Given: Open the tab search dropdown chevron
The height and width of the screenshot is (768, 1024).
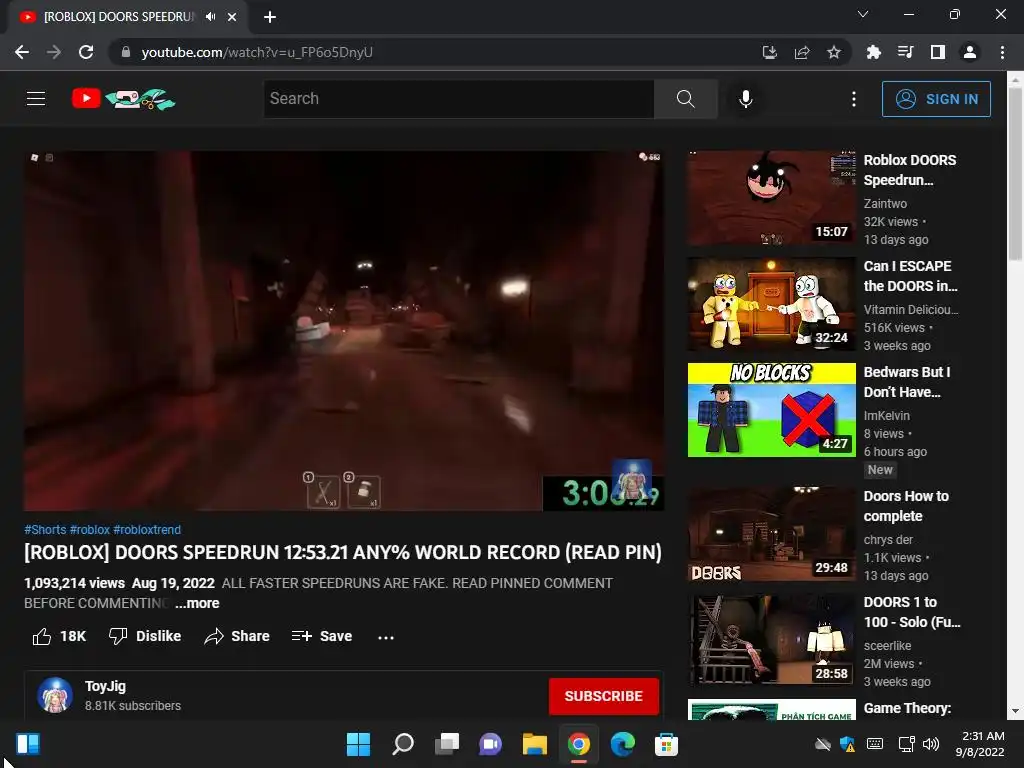Looking at the screenshot, I should click(863, 14).
